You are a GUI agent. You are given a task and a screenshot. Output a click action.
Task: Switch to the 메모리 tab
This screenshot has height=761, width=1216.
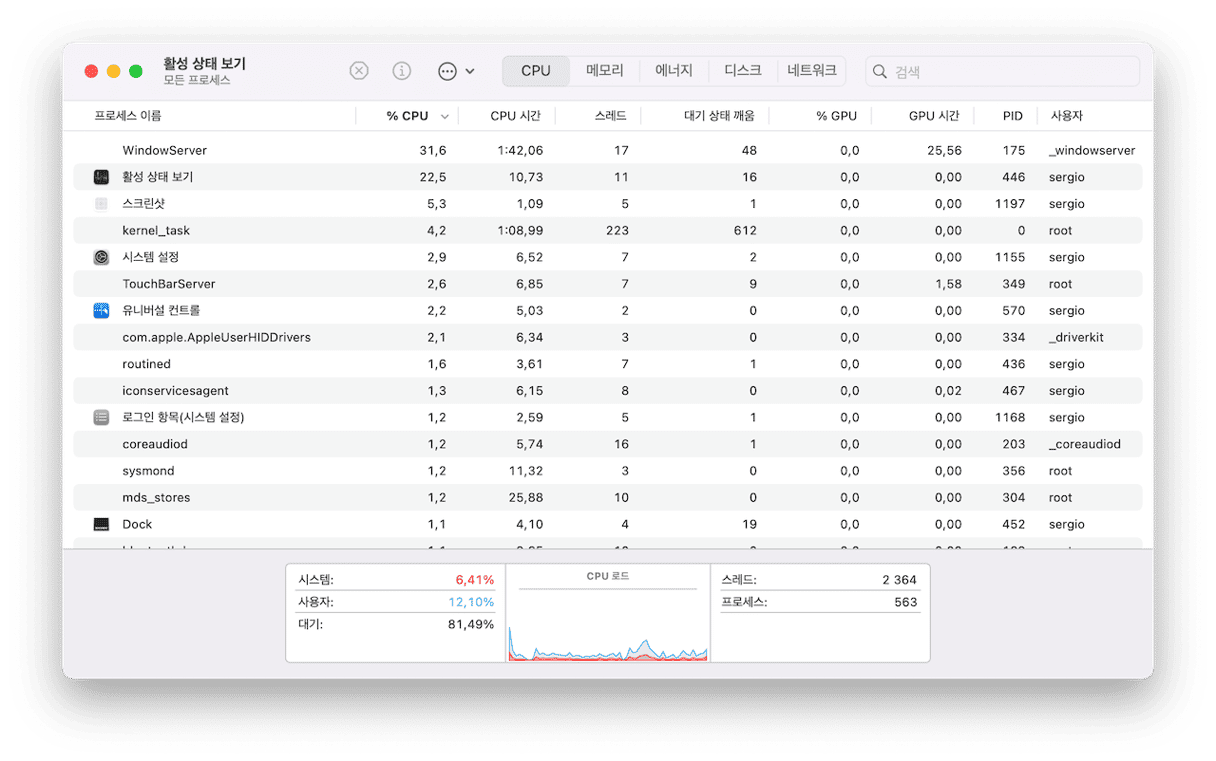point(605,71)
